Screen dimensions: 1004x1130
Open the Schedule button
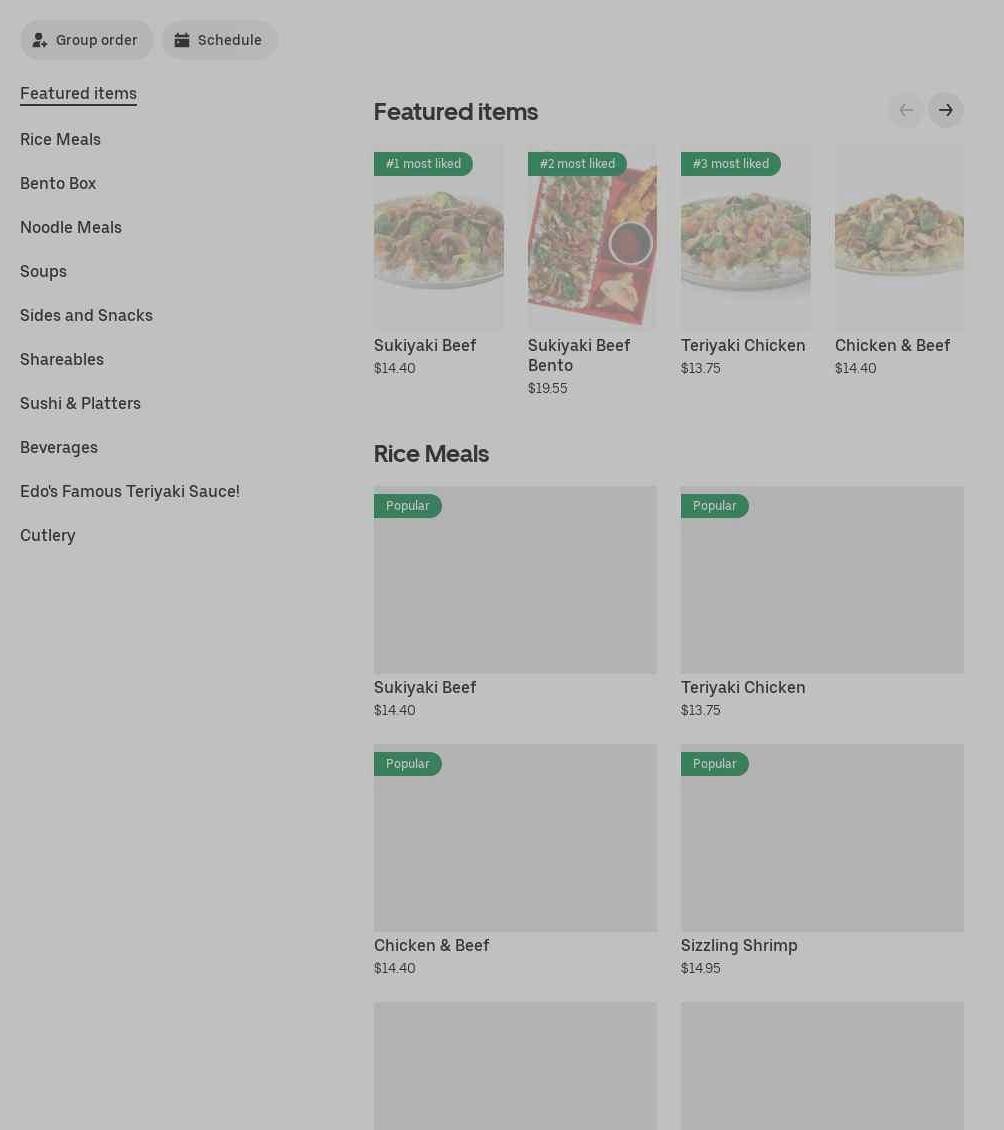coord(219,40)
